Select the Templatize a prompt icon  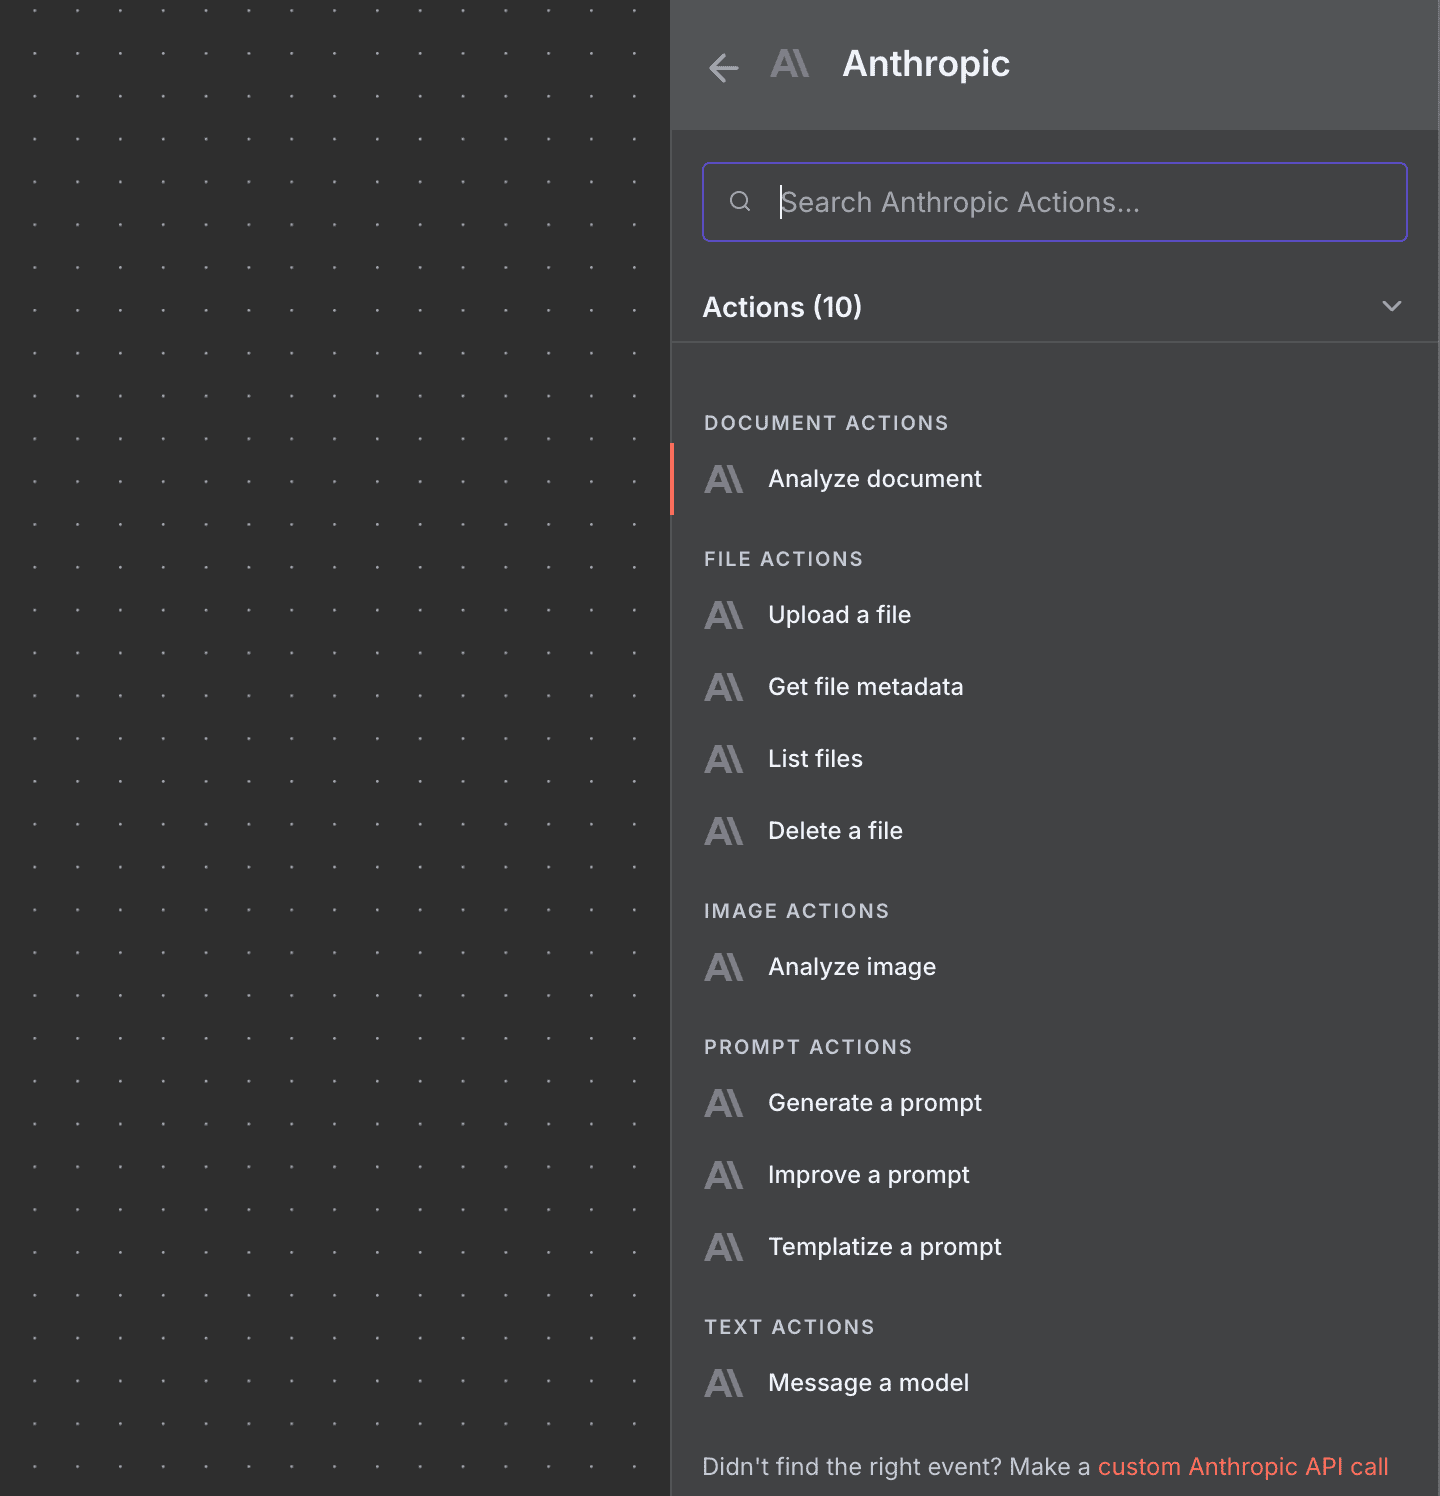[723, 1246]
